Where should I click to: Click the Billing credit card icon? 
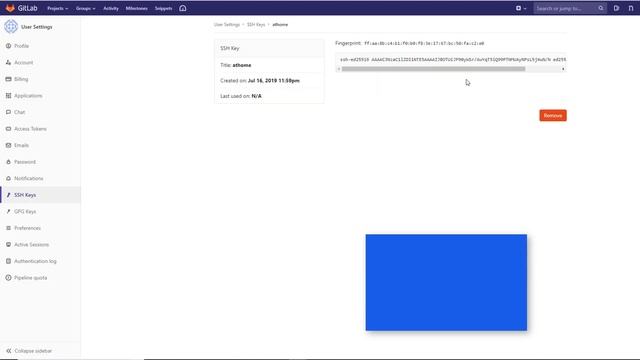pos(8,79)
